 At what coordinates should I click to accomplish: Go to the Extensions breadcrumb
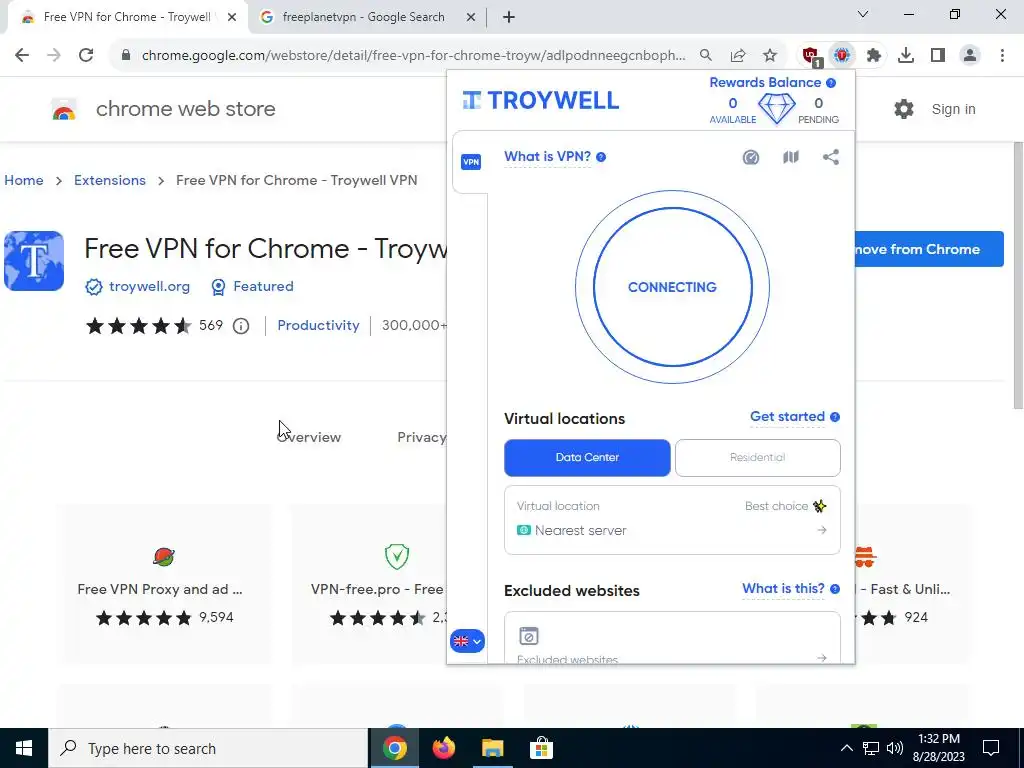pos(110,180)
